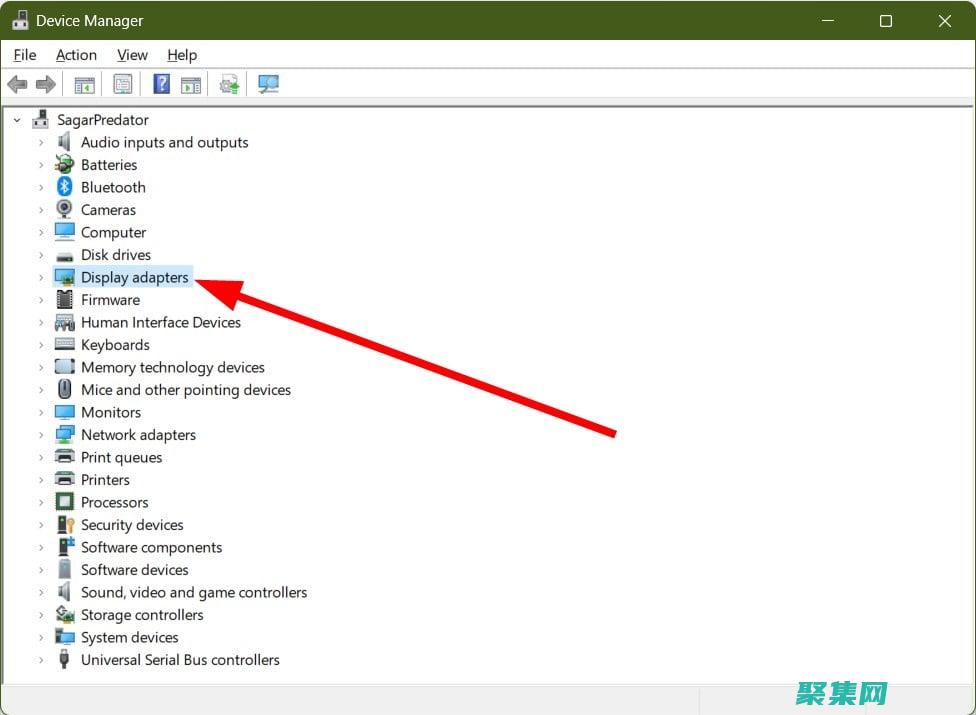This screenshot has width=976, height=715.
Task: Click the Help toolbar icon (blue question mark)
Action: 161,85
